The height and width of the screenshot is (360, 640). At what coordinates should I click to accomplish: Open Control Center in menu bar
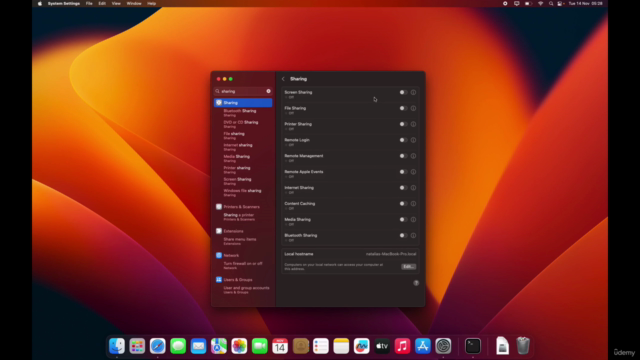click(x=560, y=3)
